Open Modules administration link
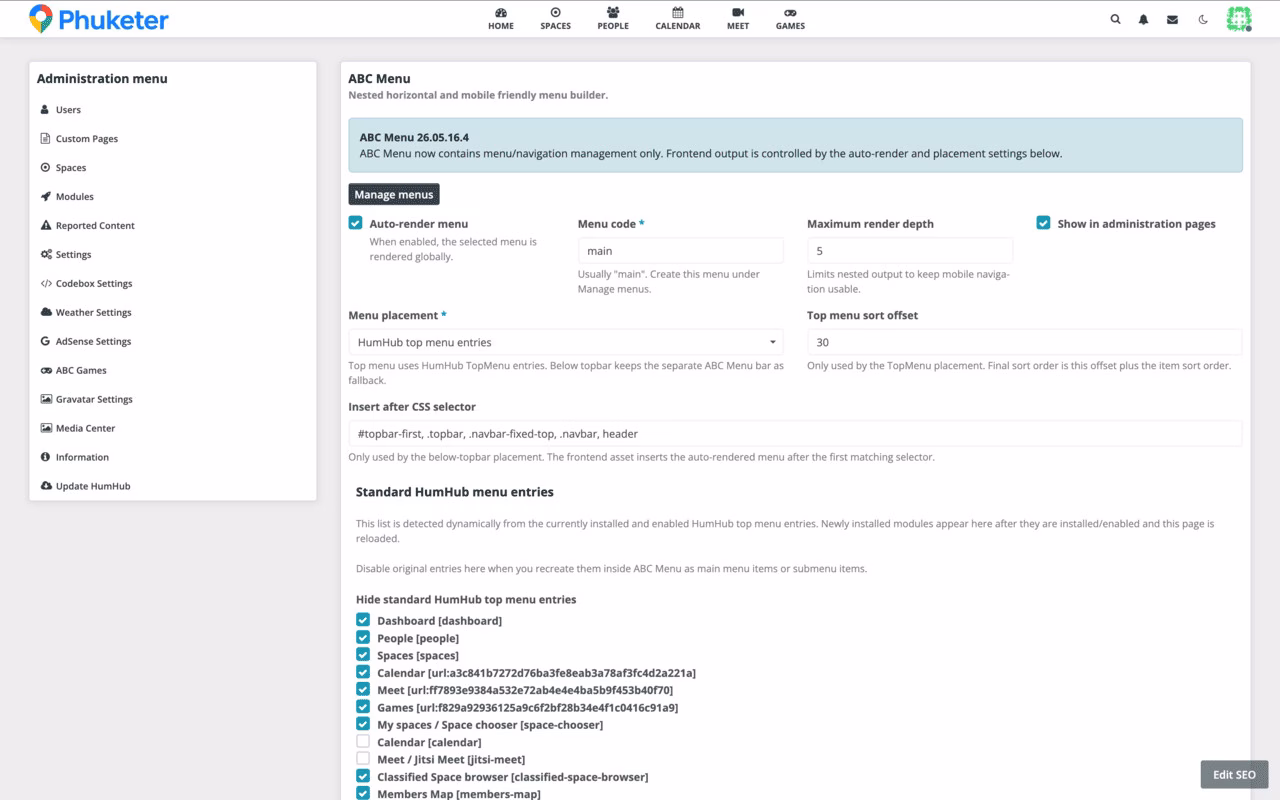 click(75, 197)
